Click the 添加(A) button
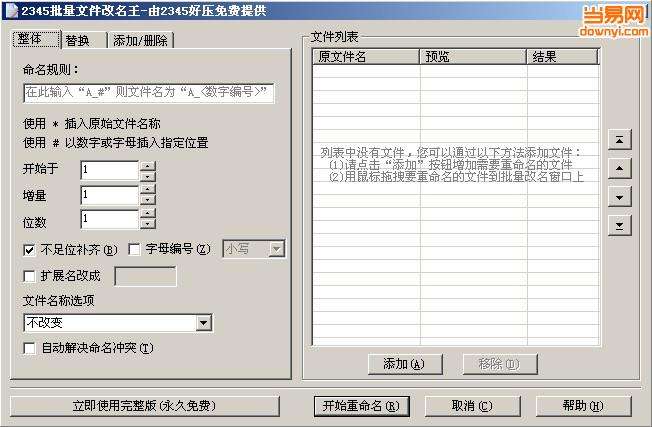The image size is (652, 427). click(x=405, y=364)
